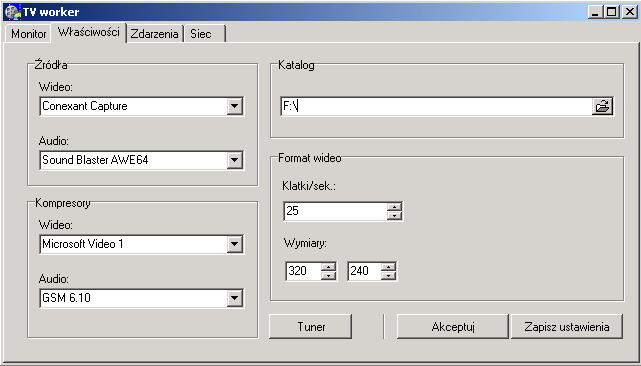The image size is (641, 366).
Task: Increase the 240 height value
Action: tap(388, 267)
